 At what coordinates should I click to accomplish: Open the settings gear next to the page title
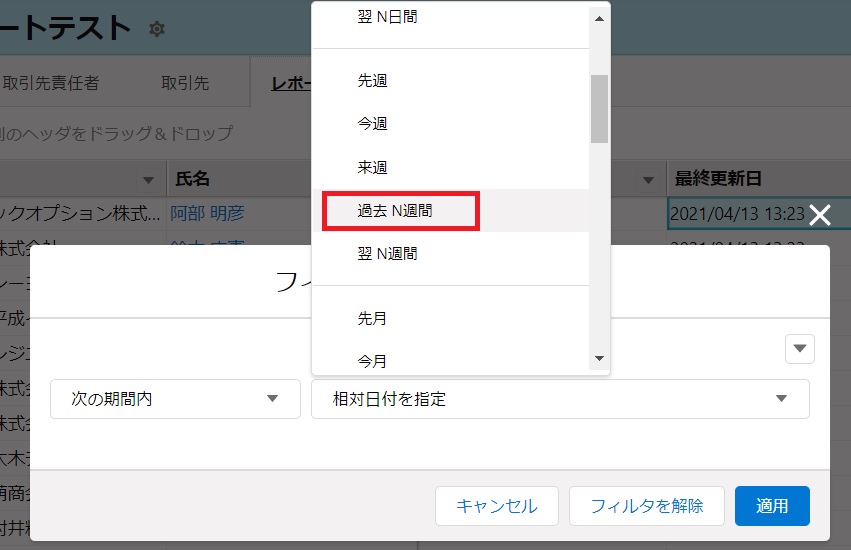point(157,29)
